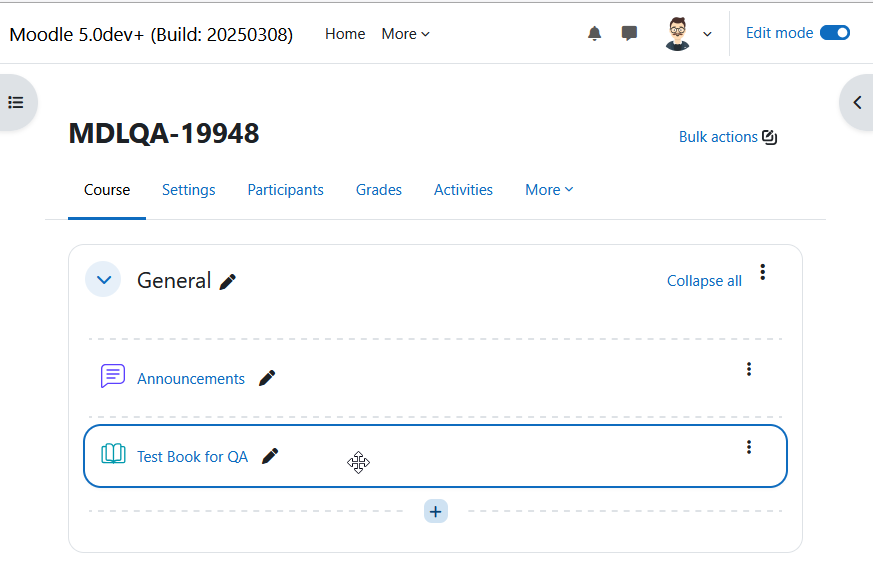The height and width of the screenshot is (563, 873).
Task: Open the Announcements link
Action: [190, 379]
